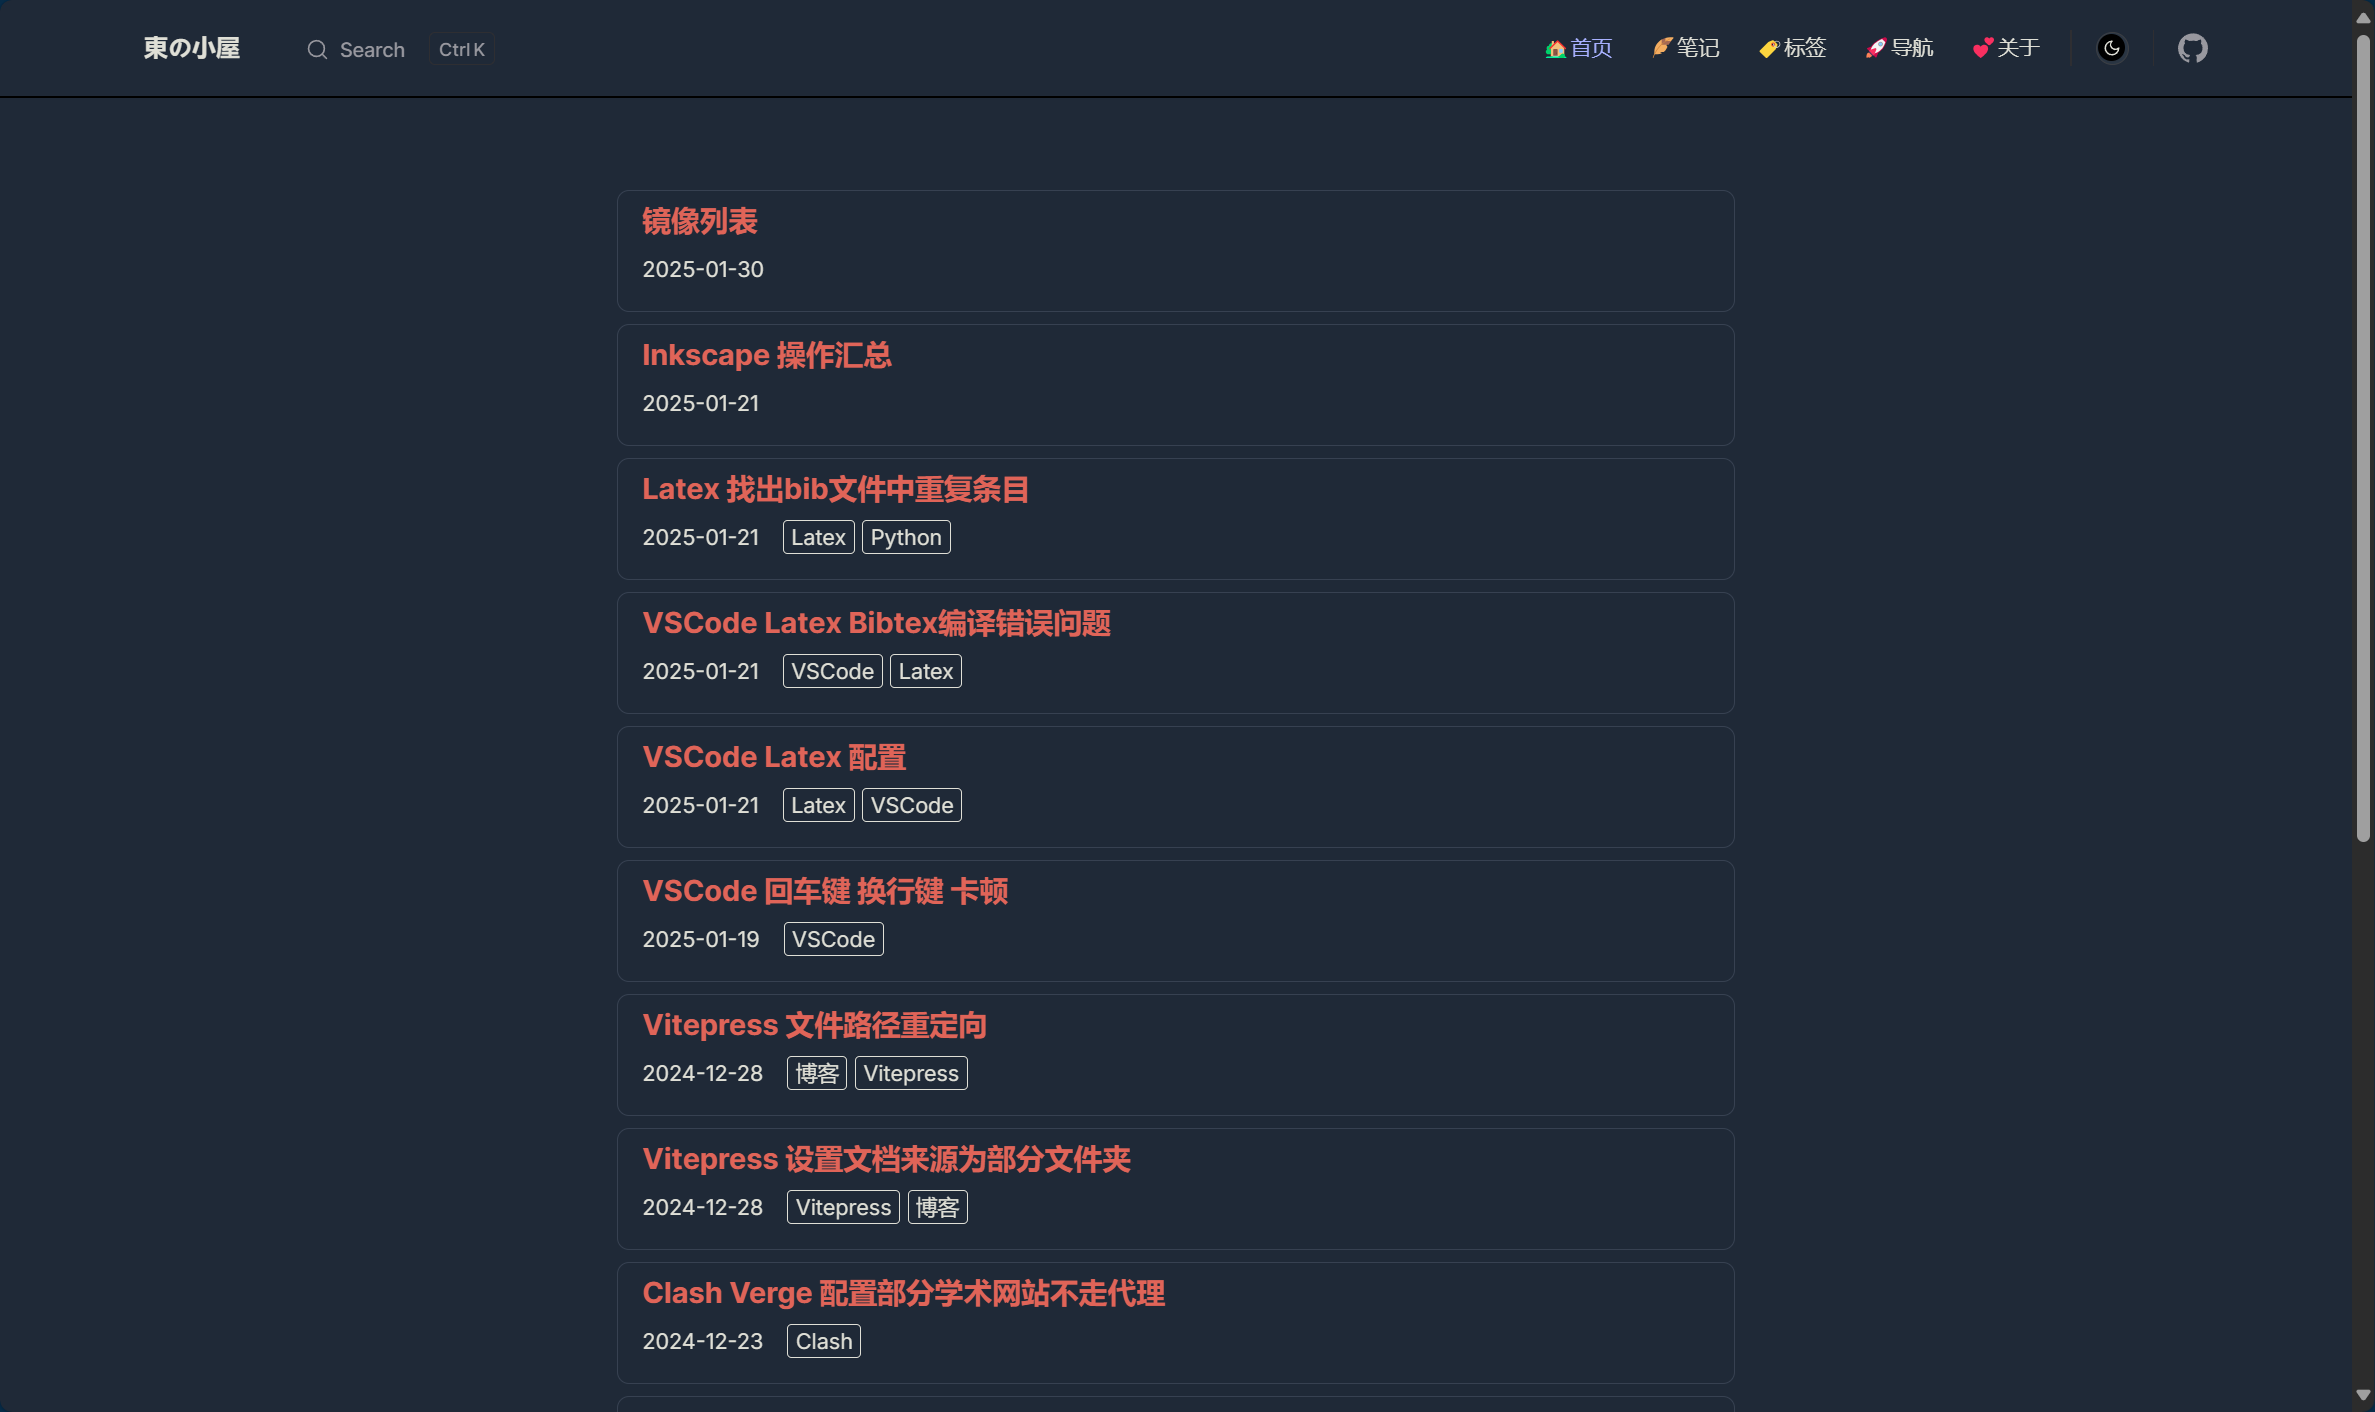Image resolution: width=2375 pixels, height=1412 pixels.
Task: Click the Ctrl K shortcut badge
Action: click(462, 50)
